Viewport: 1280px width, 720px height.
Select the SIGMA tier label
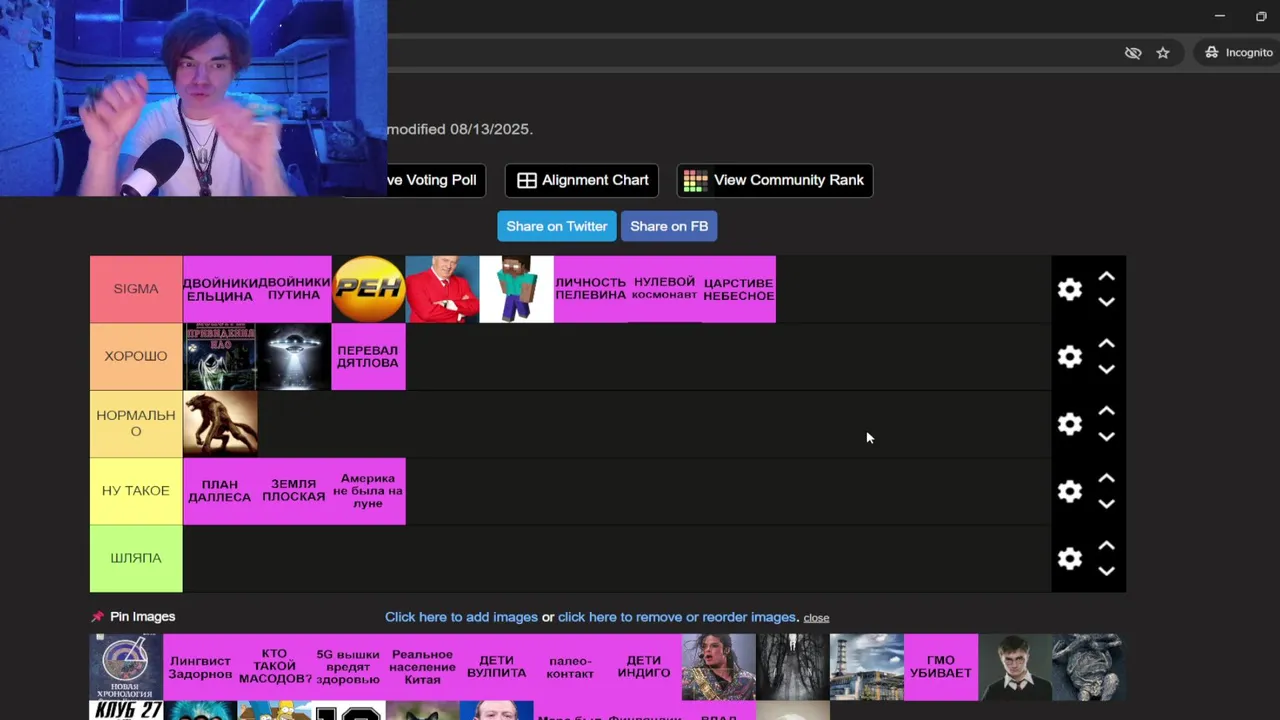(136, 289)
